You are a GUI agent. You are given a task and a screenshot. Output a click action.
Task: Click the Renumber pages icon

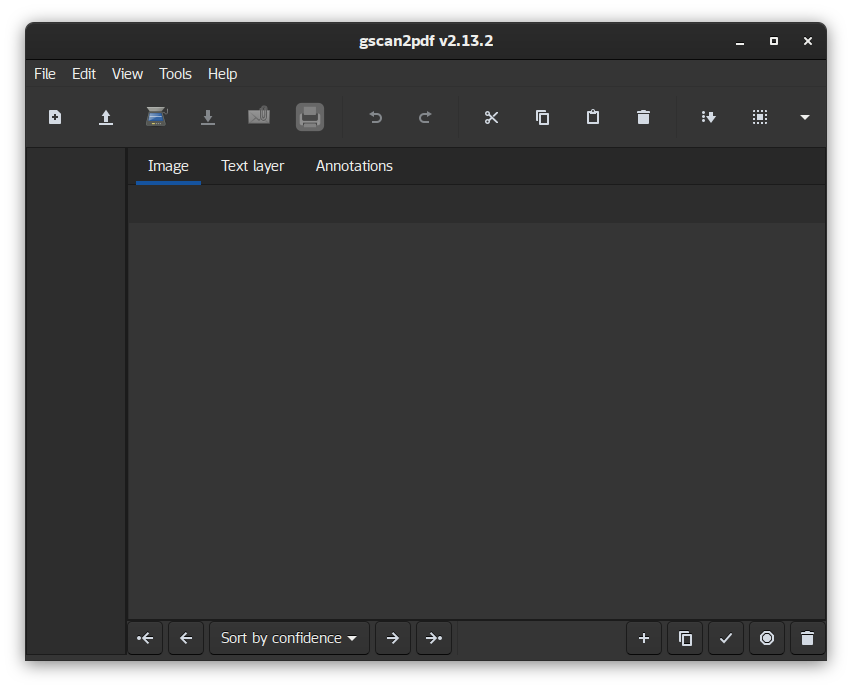(x=709, y=117)
